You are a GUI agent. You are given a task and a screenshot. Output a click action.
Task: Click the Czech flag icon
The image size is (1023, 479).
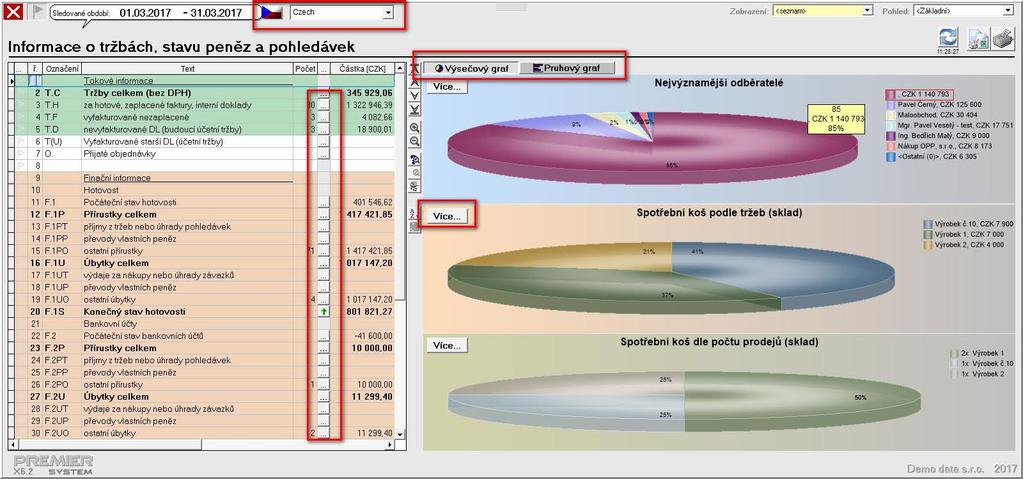click(x=271, y=12)
